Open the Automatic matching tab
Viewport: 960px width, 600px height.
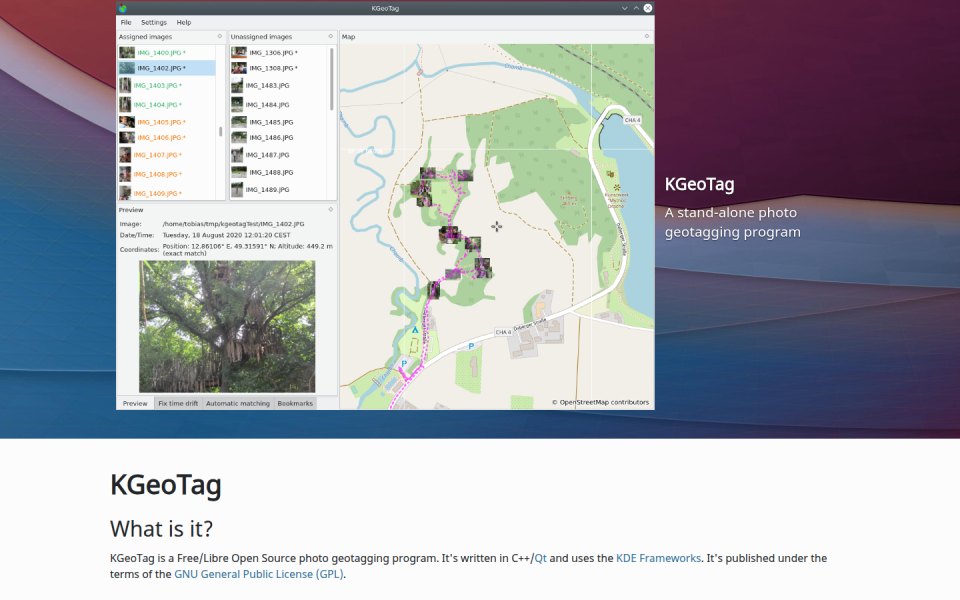click(238, 403)
